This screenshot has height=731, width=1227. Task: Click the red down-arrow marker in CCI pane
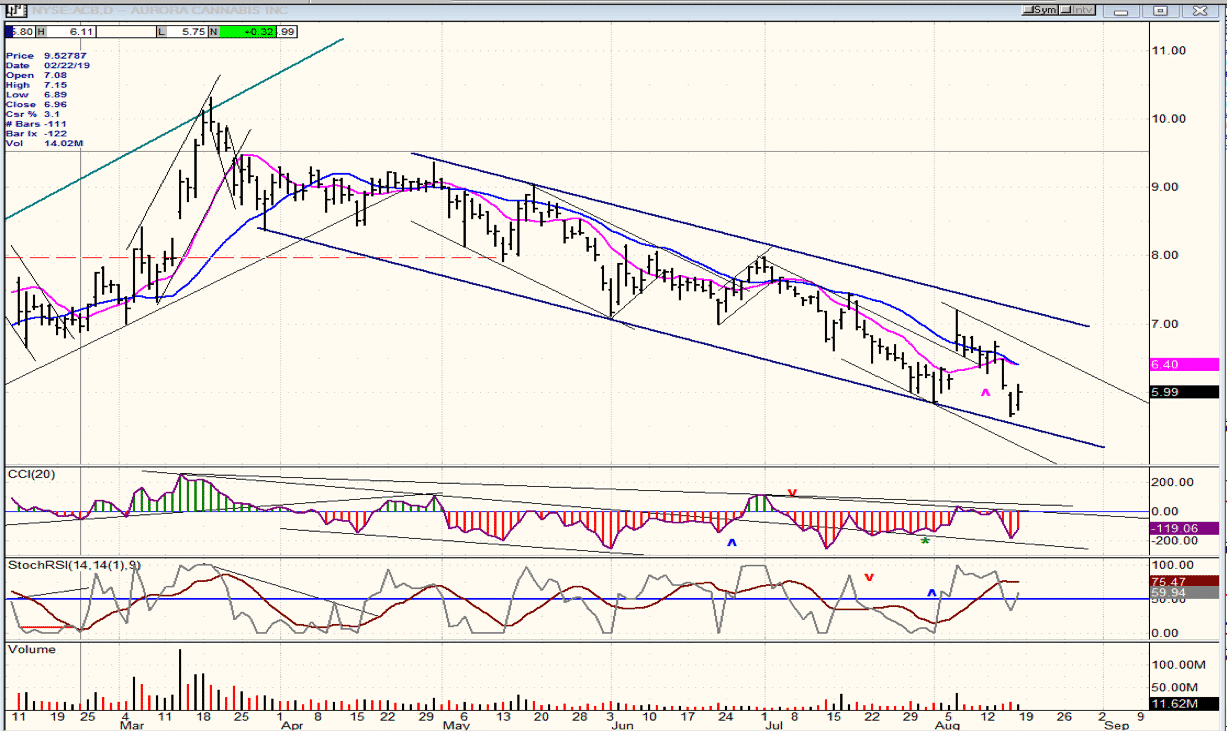pyautogui.click(x=792, y=492)
